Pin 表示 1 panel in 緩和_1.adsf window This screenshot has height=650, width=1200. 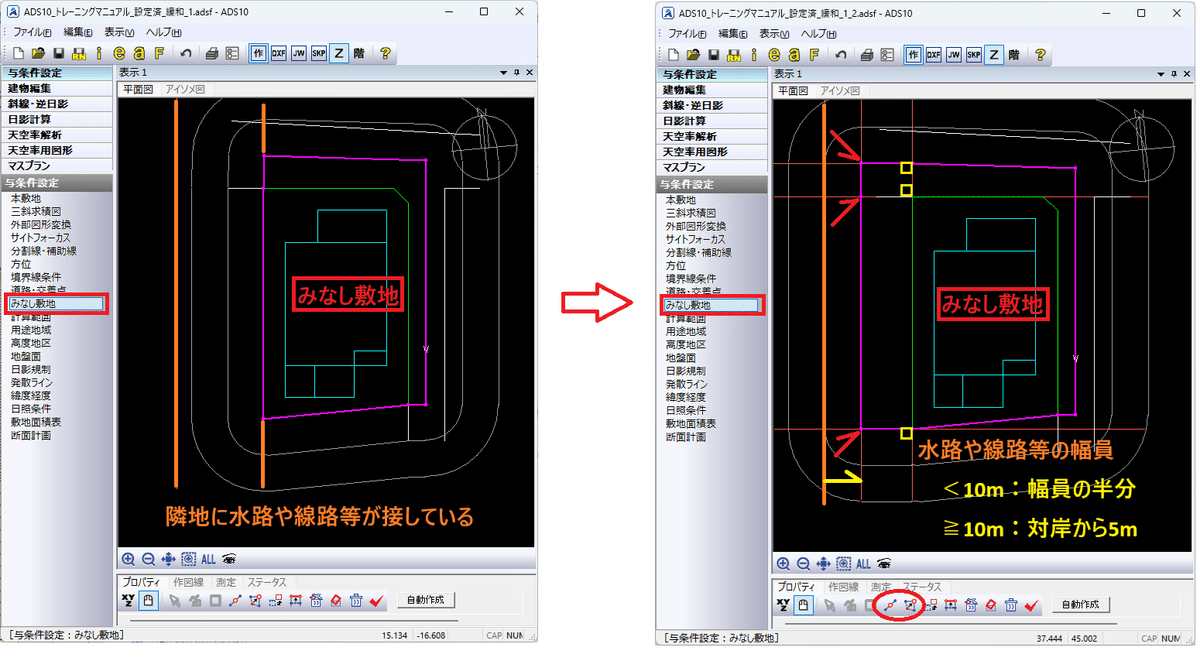pos(517,73)
